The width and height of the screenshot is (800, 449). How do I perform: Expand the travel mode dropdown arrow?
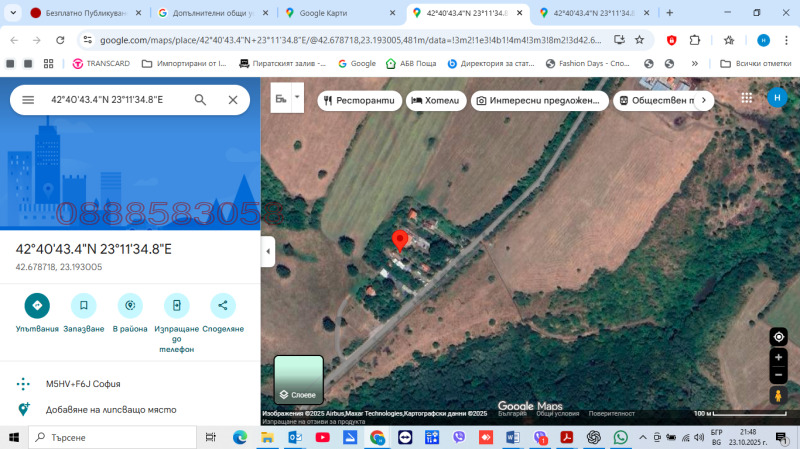(x=298, y=98)
